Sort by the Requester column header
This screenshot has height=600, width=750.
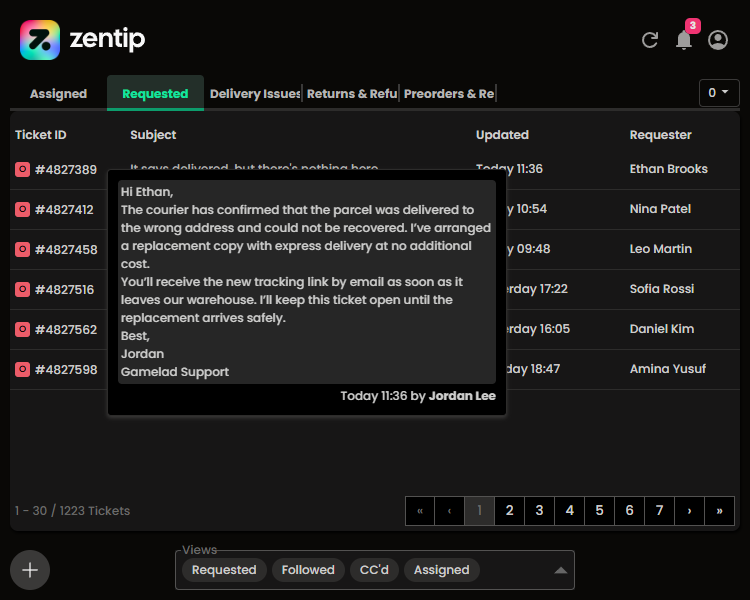(661, 135)
